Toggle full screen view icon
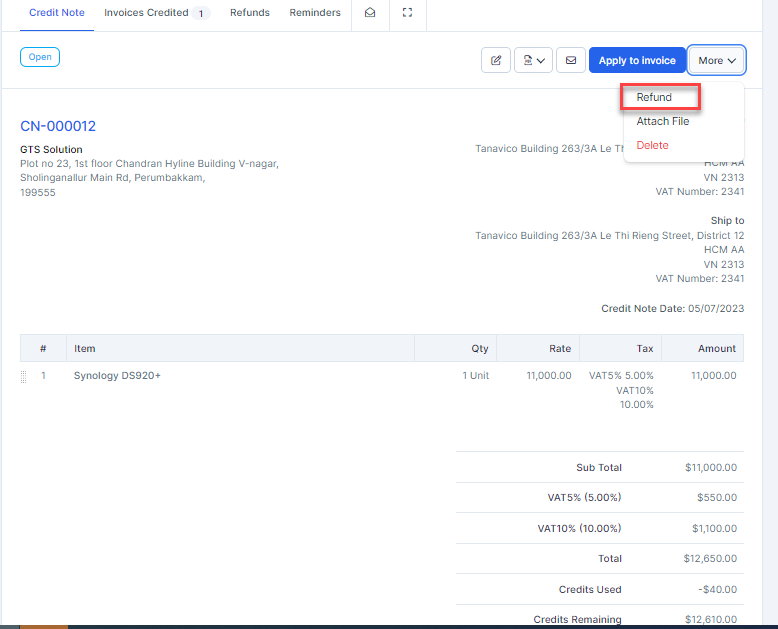 407,13
